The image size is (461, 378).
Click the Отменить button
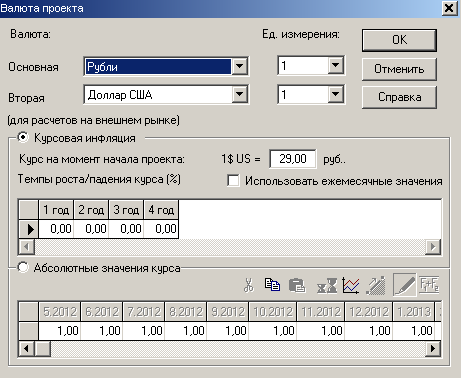click(399, 69)
